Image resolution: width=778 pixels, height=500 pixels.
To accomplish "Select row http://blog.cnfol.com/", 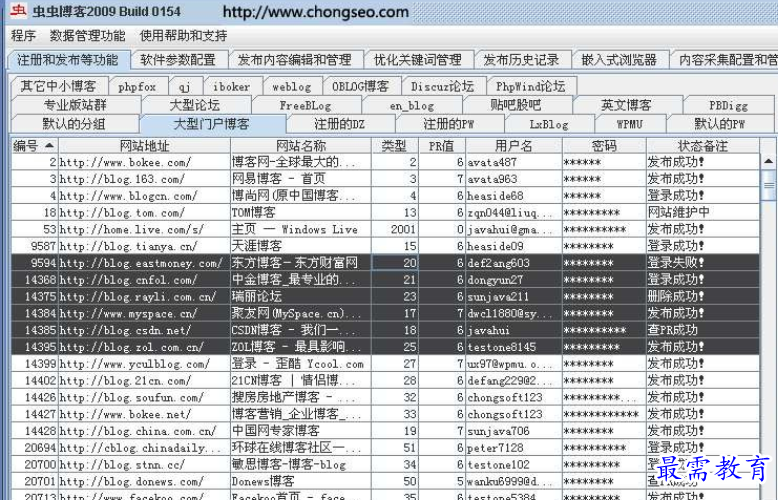I will click(385, 280).
